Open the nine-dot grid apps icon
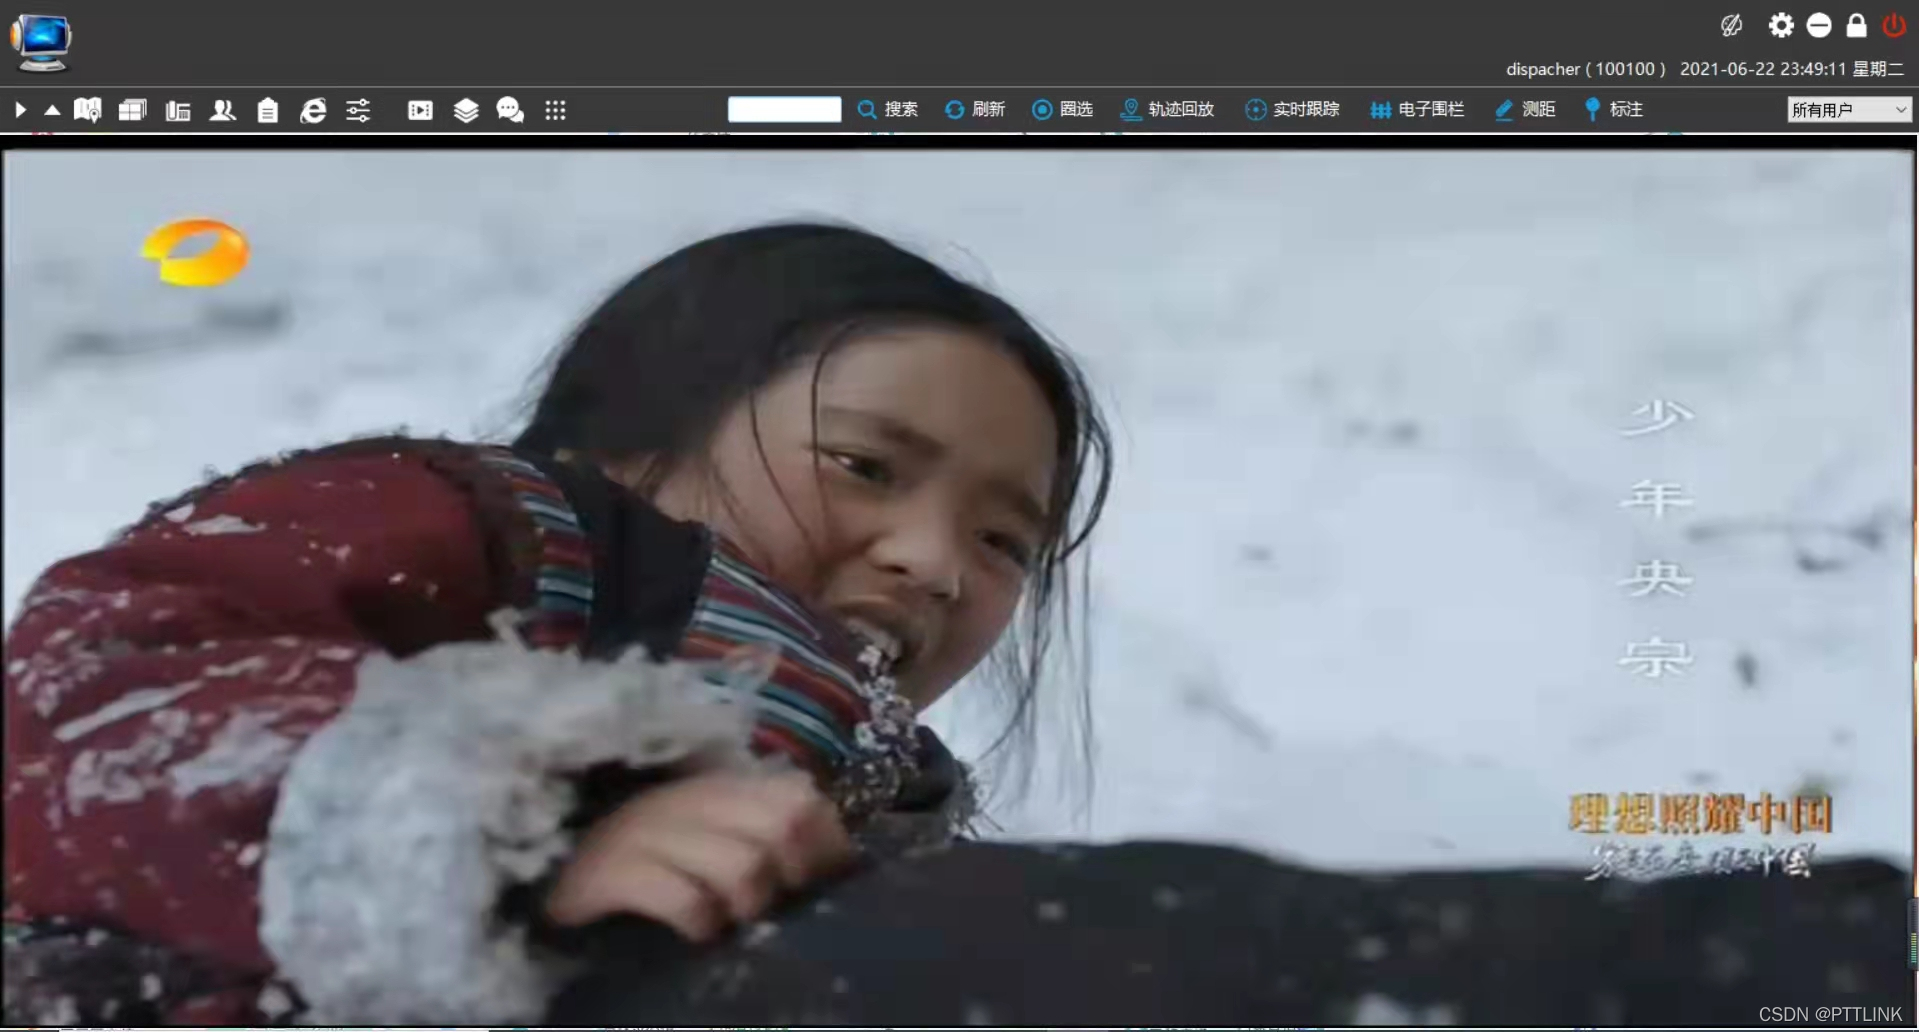 click(x=556, y=110)
